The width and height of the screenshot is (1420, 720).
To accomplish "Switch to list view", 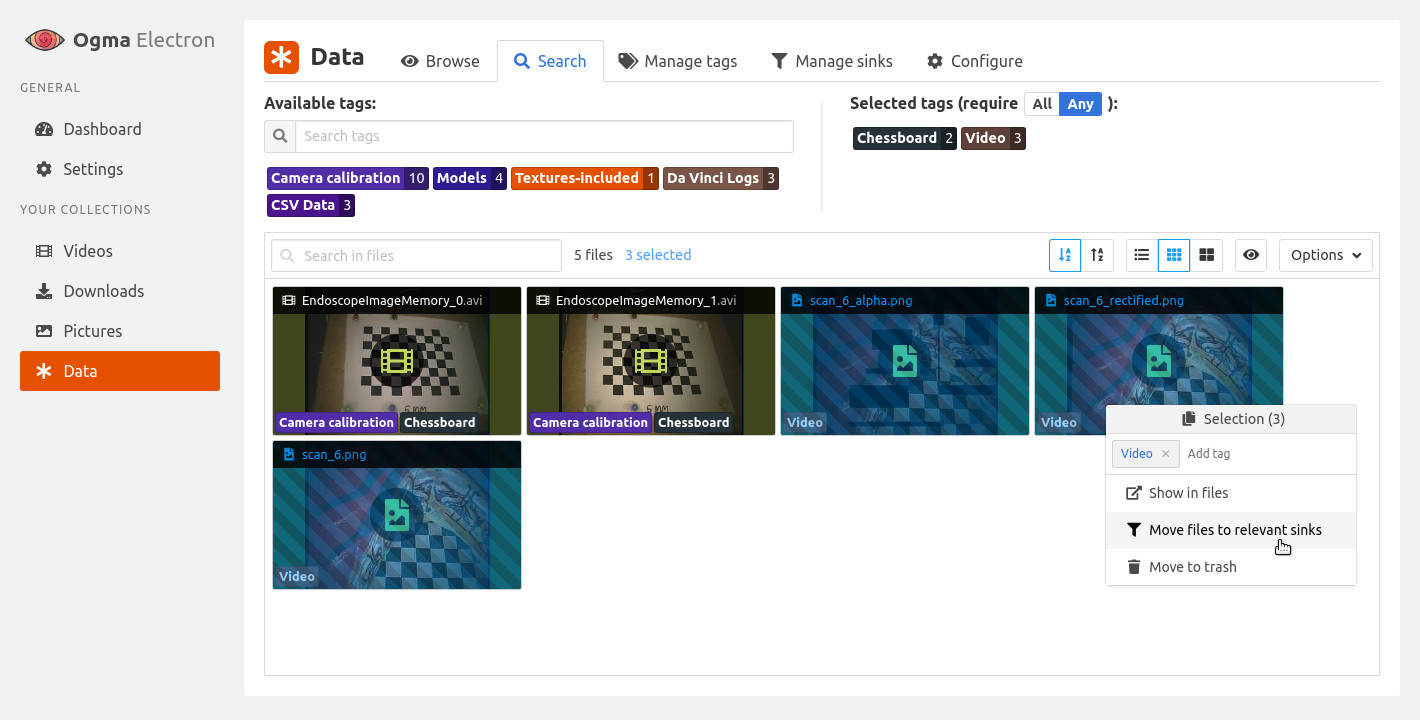I will click(1142, 255).
